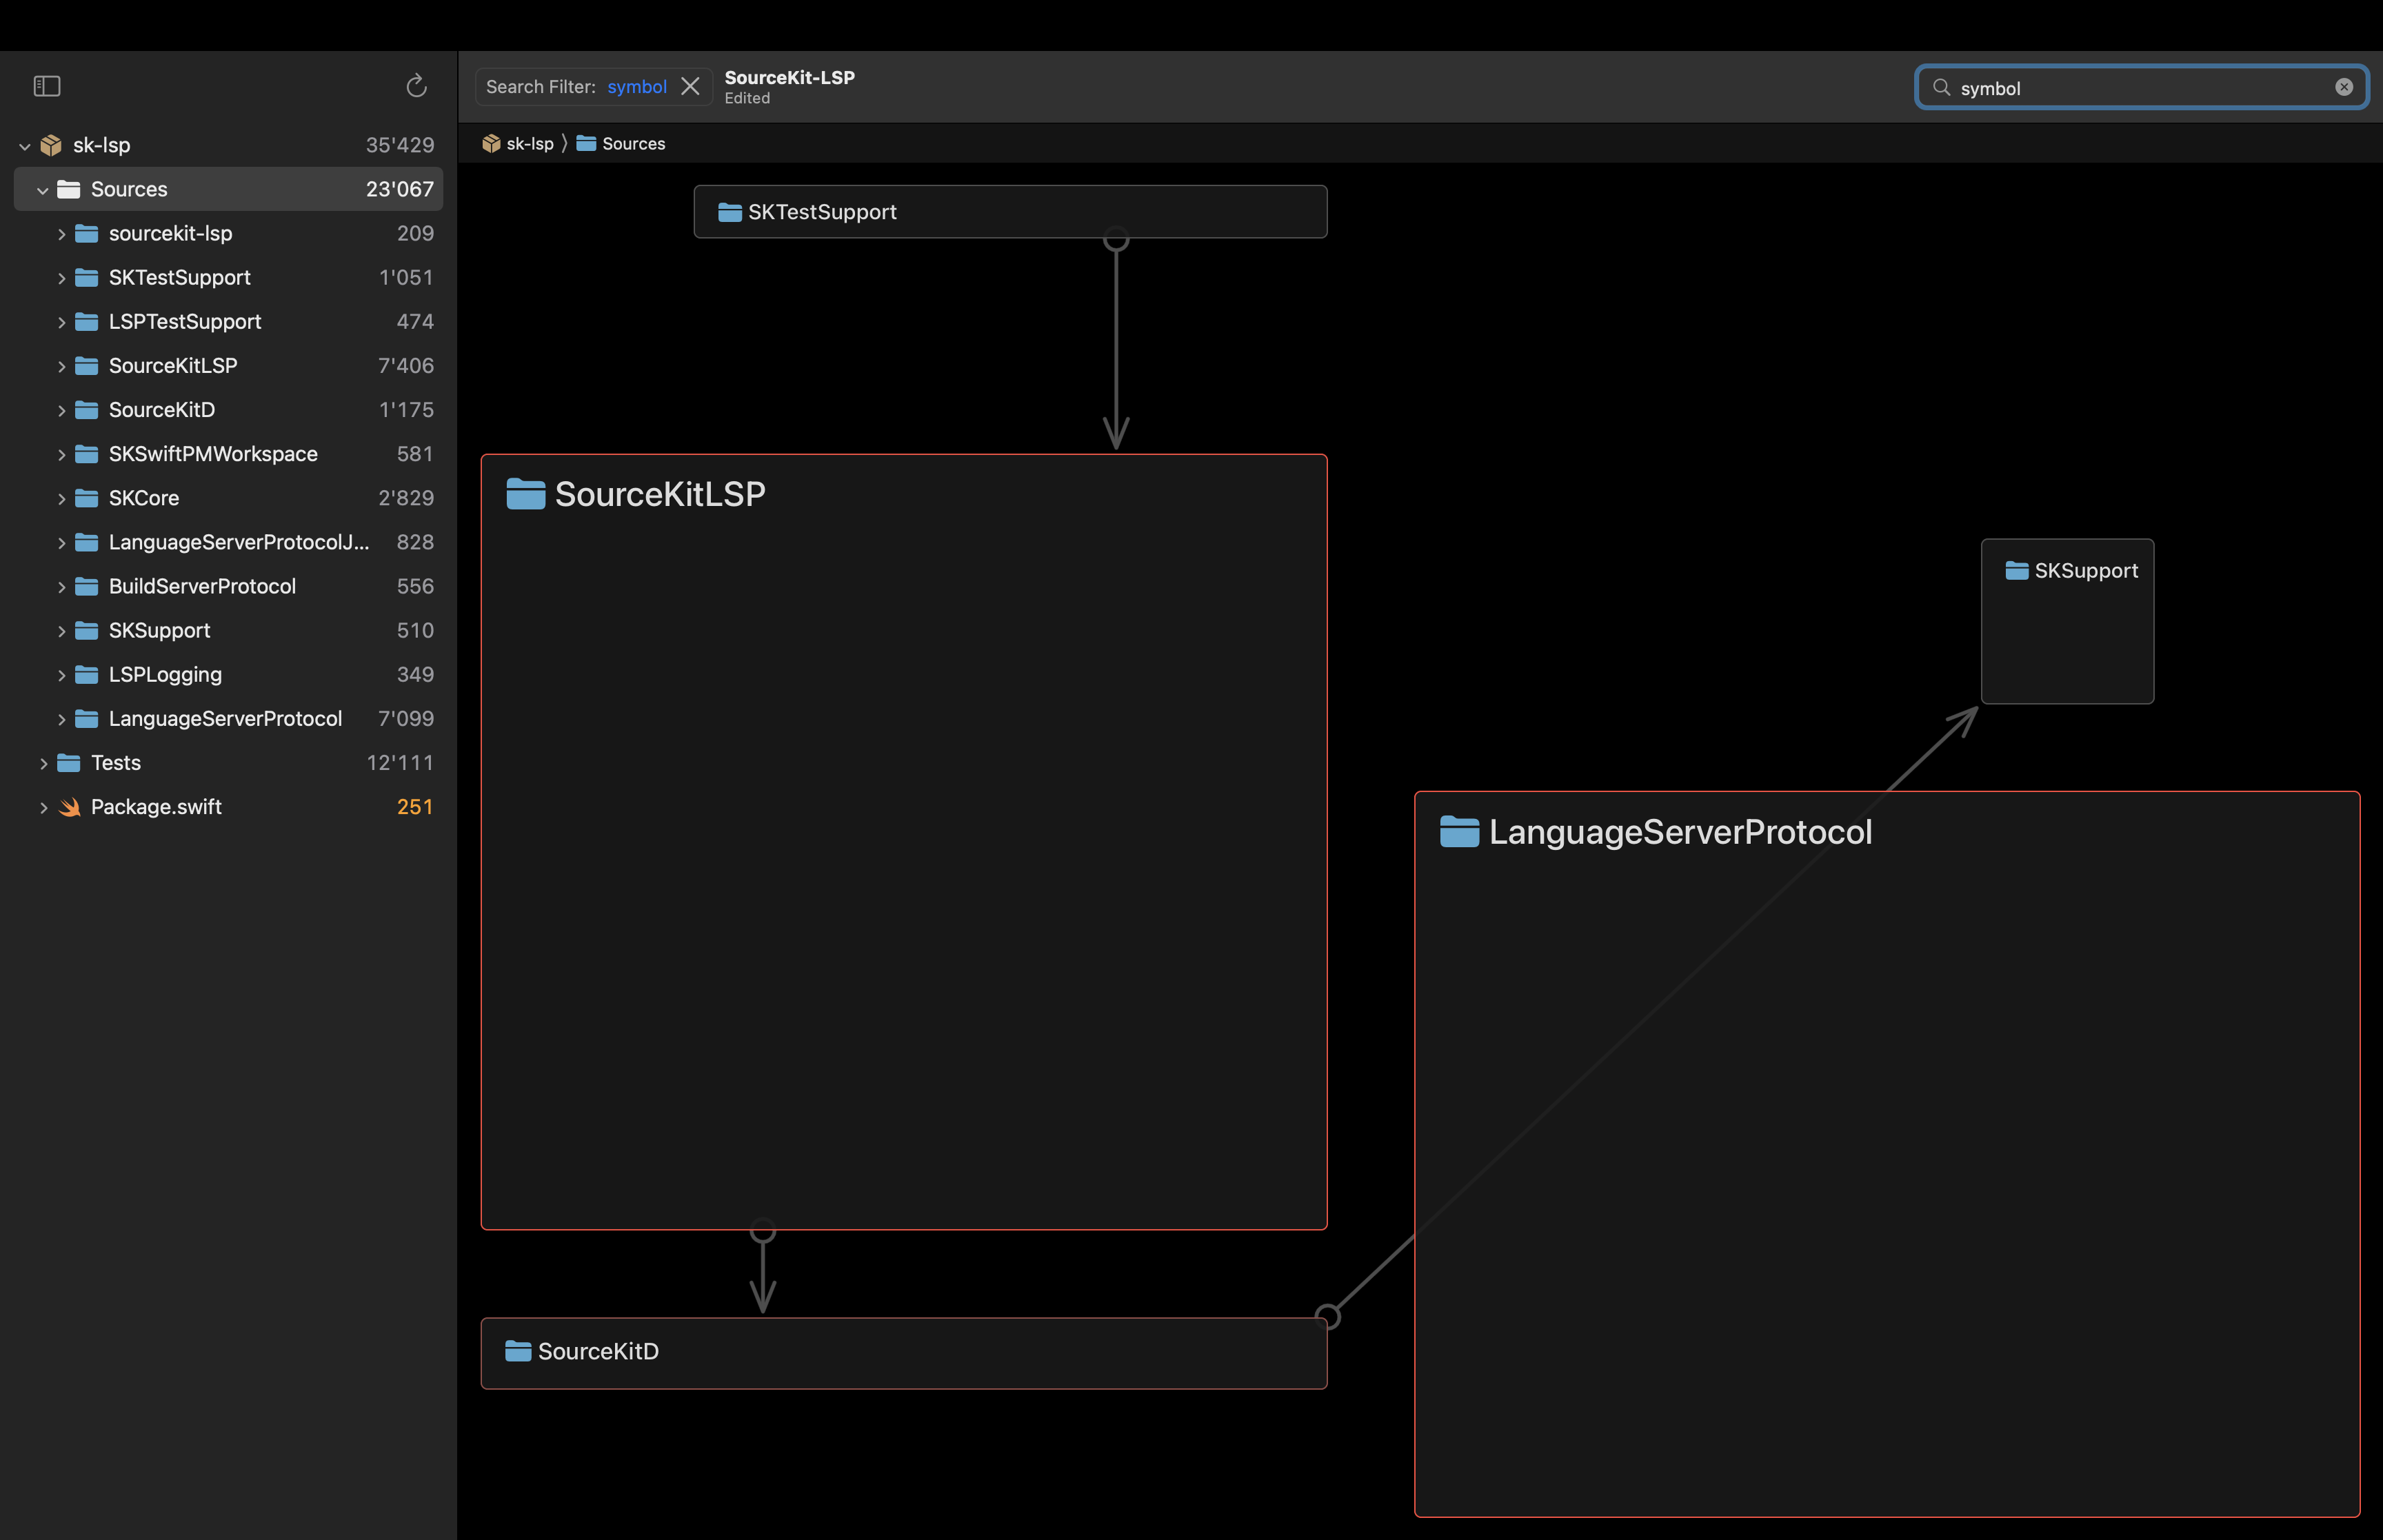Click the 23'067 count next to Sources
2383x1540 pixels.
coord(400,189)
